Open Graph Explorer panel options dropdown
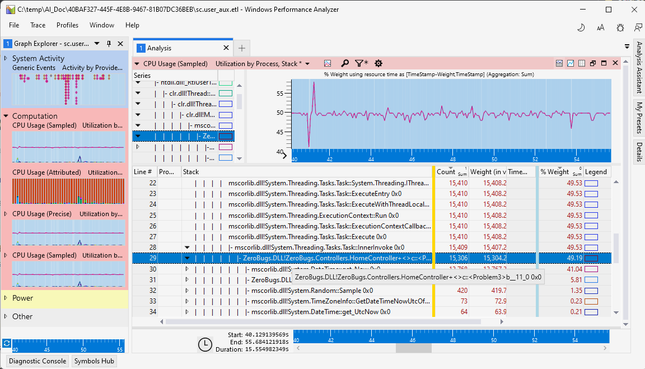 coord(97,44)
